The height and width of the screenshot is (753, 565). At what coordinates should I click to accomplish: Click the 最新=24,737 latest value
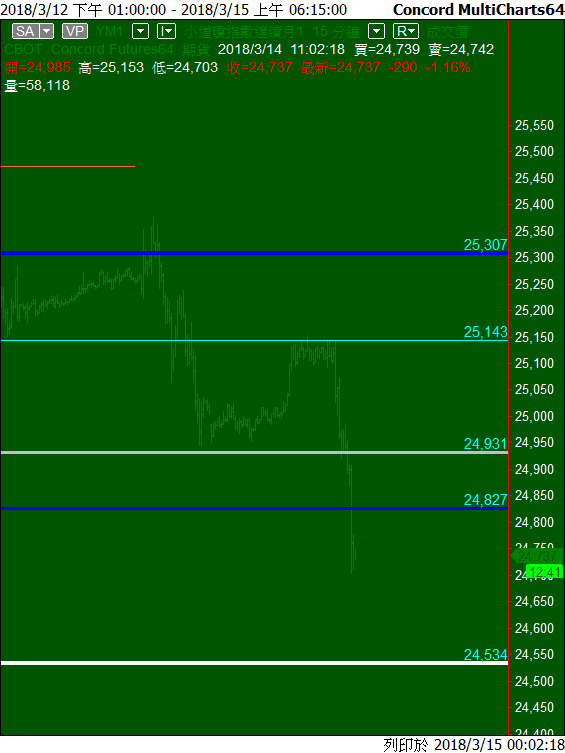pyautogui.click(x=340, y=68)
